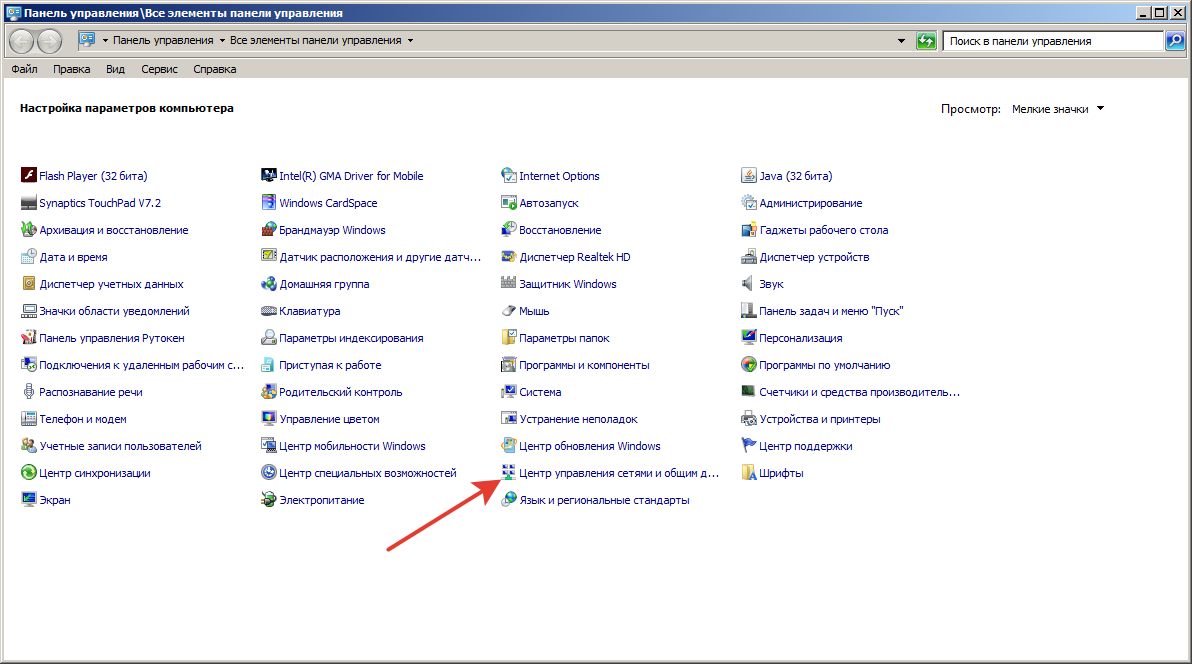The height and width of the screenshot is (664, 1192).
Task: Click the Автозапуск icon
Action: coord(509,203)
